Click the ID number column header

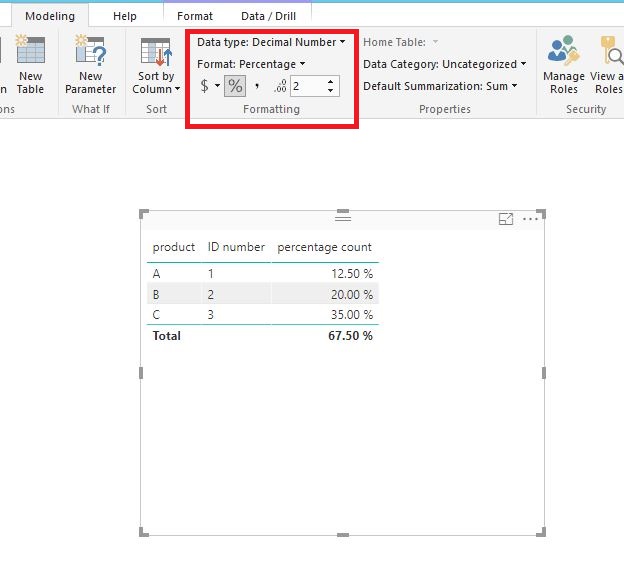(236, 247)
